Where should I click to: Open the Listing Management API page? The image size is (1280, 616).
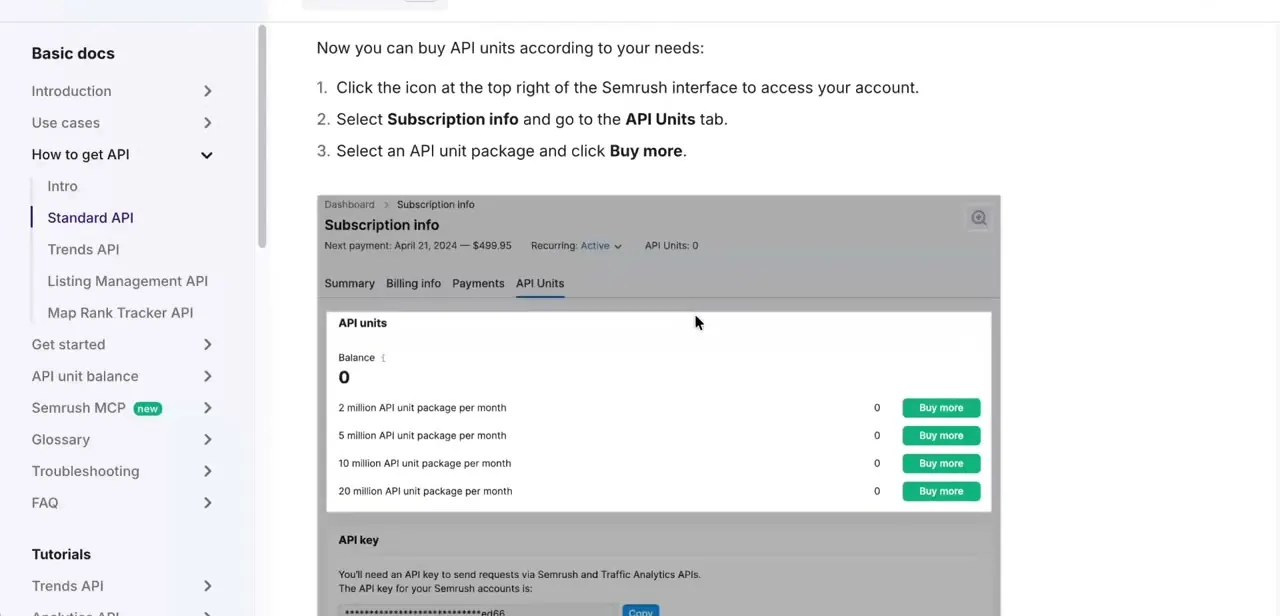click(127, 281)
